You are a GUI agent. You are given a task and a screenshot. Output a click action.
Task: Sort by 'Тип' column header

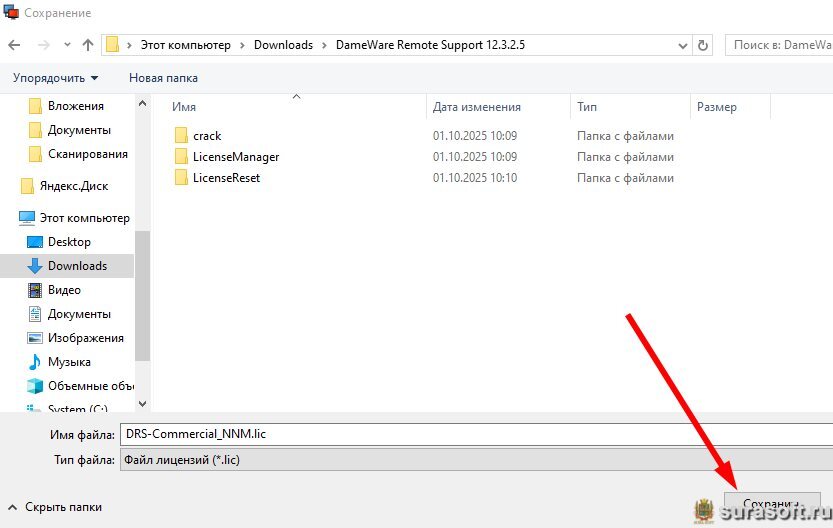tap(587, 107)
